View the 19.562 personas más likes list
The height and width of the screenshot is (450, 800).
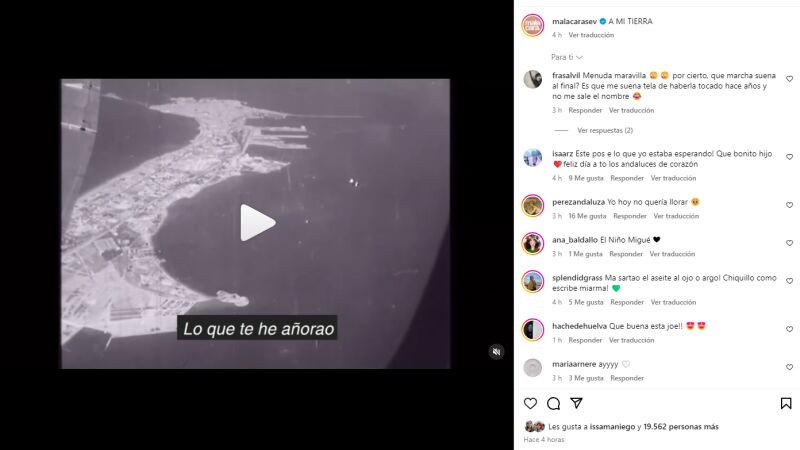pos(681,427)
